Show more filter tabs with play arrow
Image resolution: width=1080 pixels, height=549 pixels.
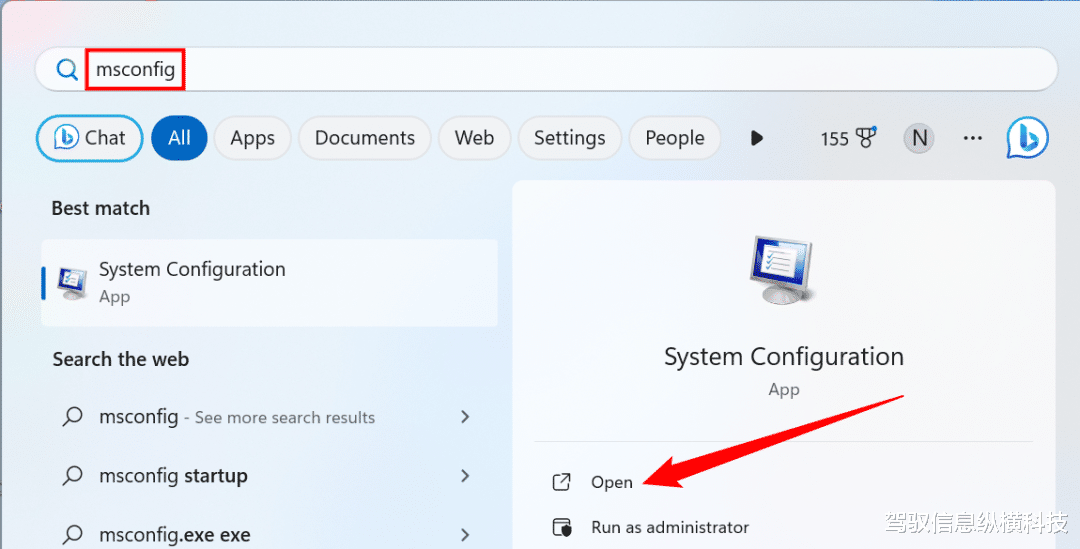[756, 138]
